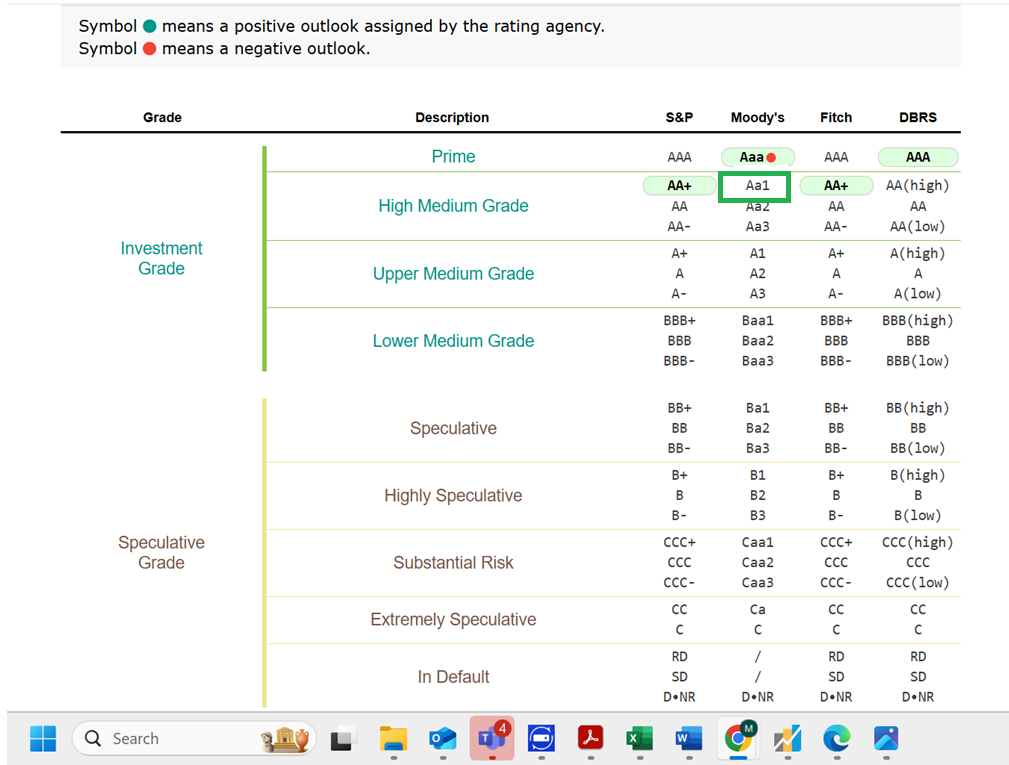Select the AA(low) rating in DBRS column

918,226
